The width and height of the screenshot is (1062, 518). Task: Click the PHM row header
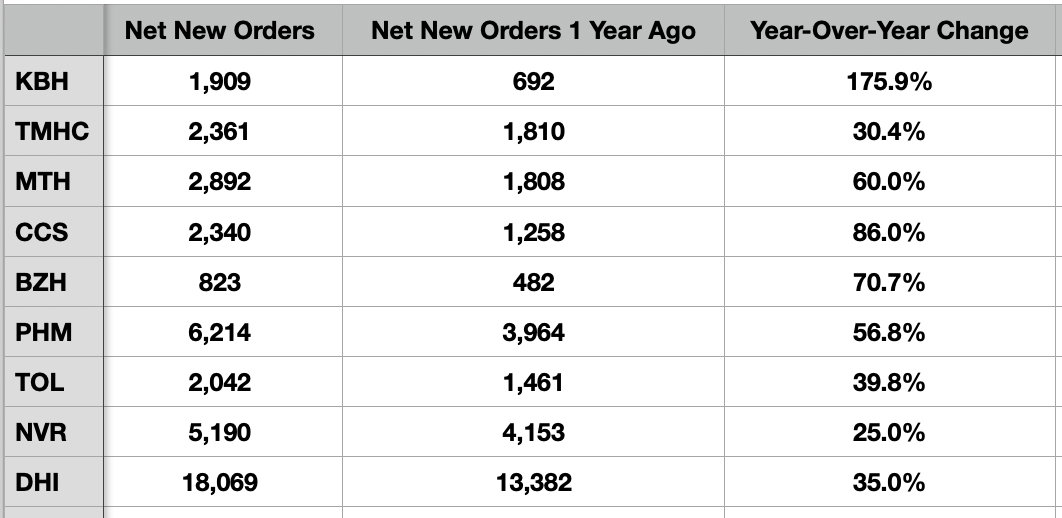coord(44,332)
